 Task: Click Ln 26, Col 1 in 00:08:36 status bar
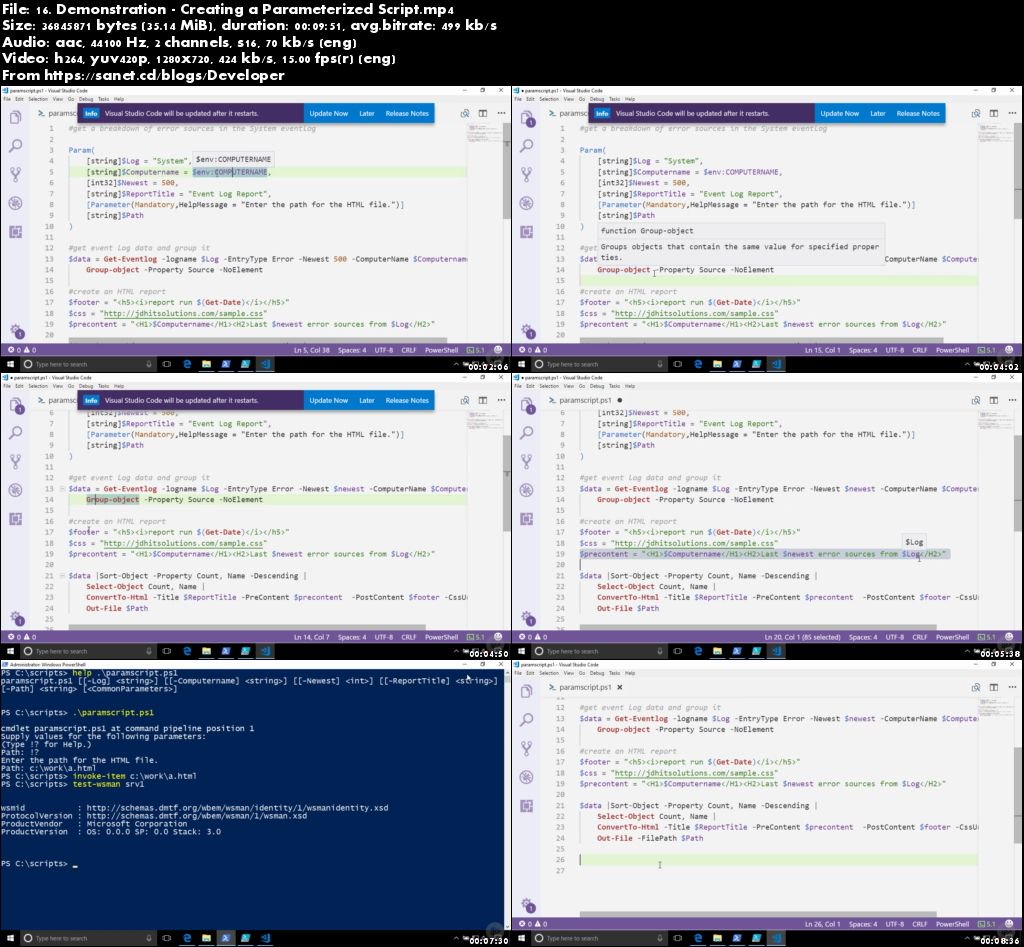pyautogui.click(x=822, y=924)
